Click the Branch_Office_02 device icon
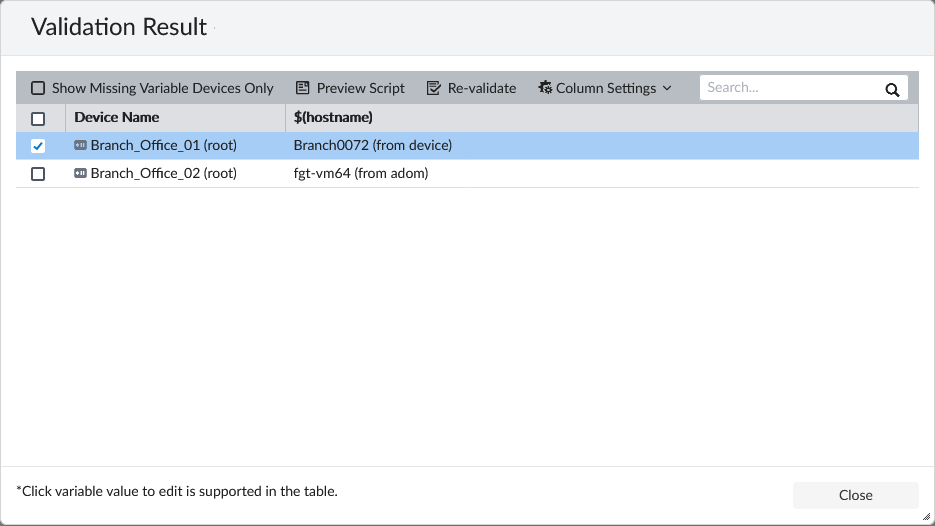 (80, 173)
